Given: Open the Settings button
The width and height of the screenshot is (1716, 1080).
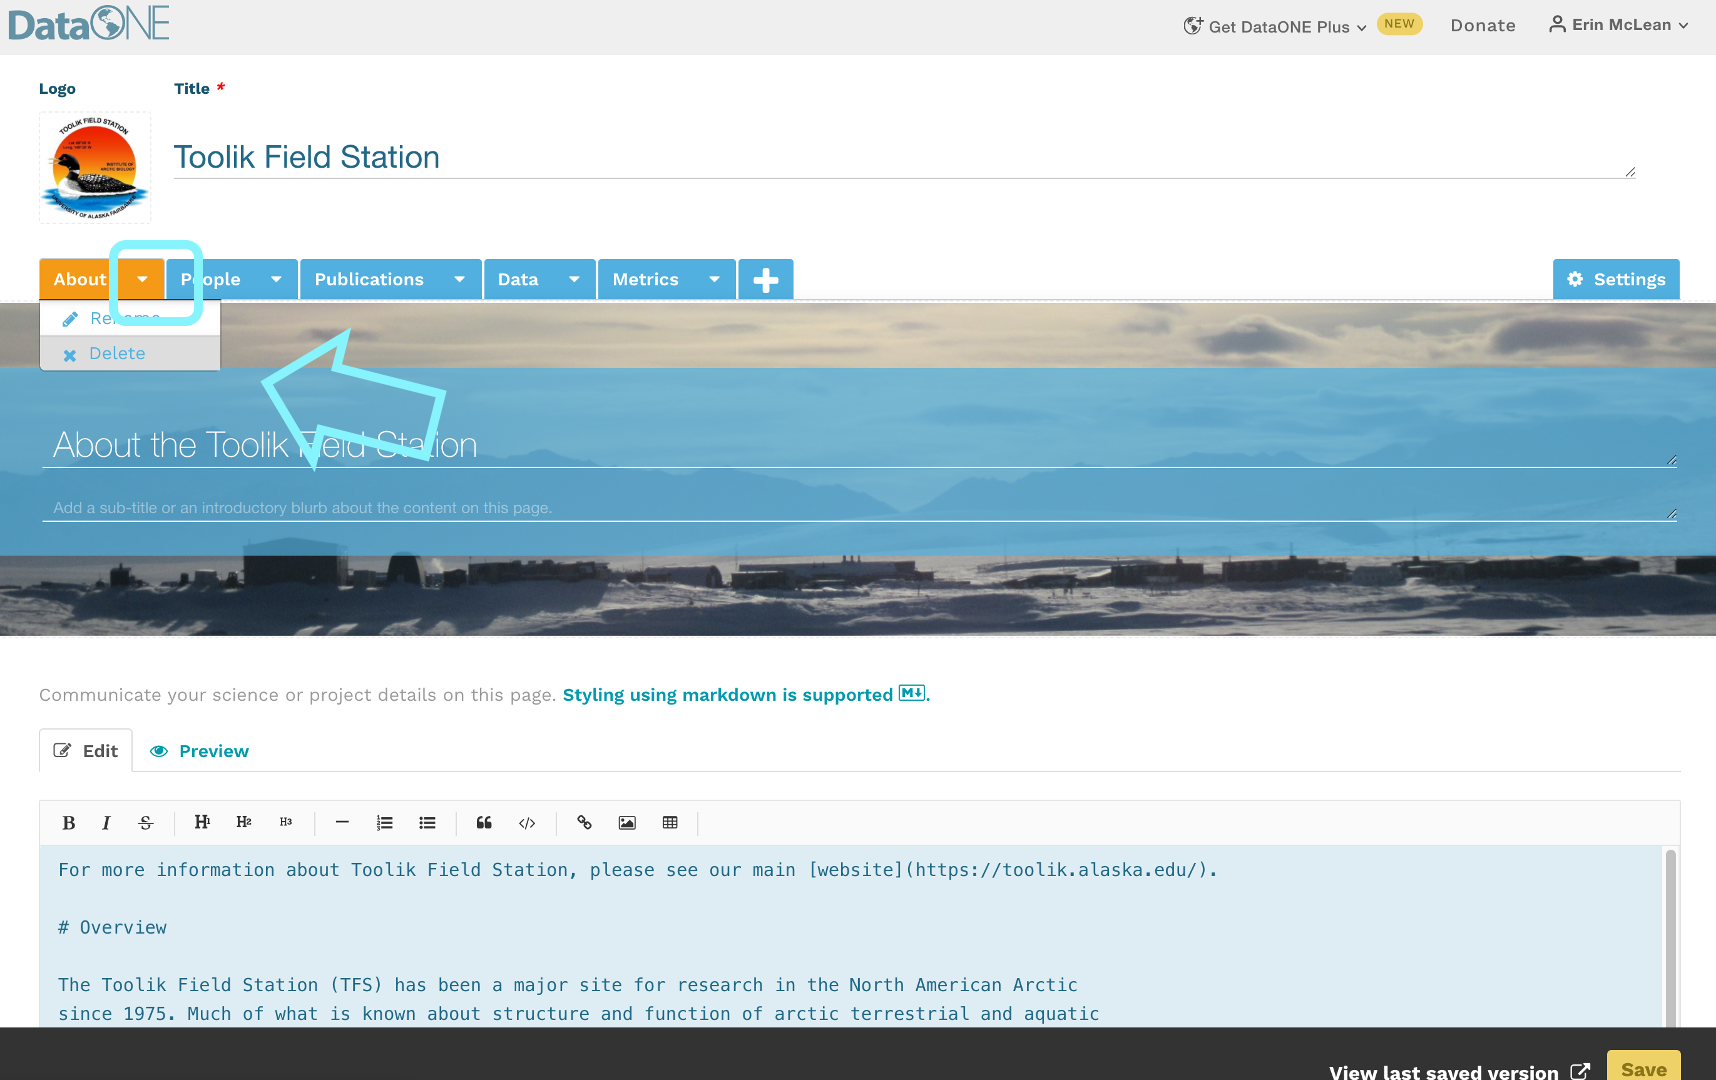Looking at the screenshot, I should [x=1616, y=280].
